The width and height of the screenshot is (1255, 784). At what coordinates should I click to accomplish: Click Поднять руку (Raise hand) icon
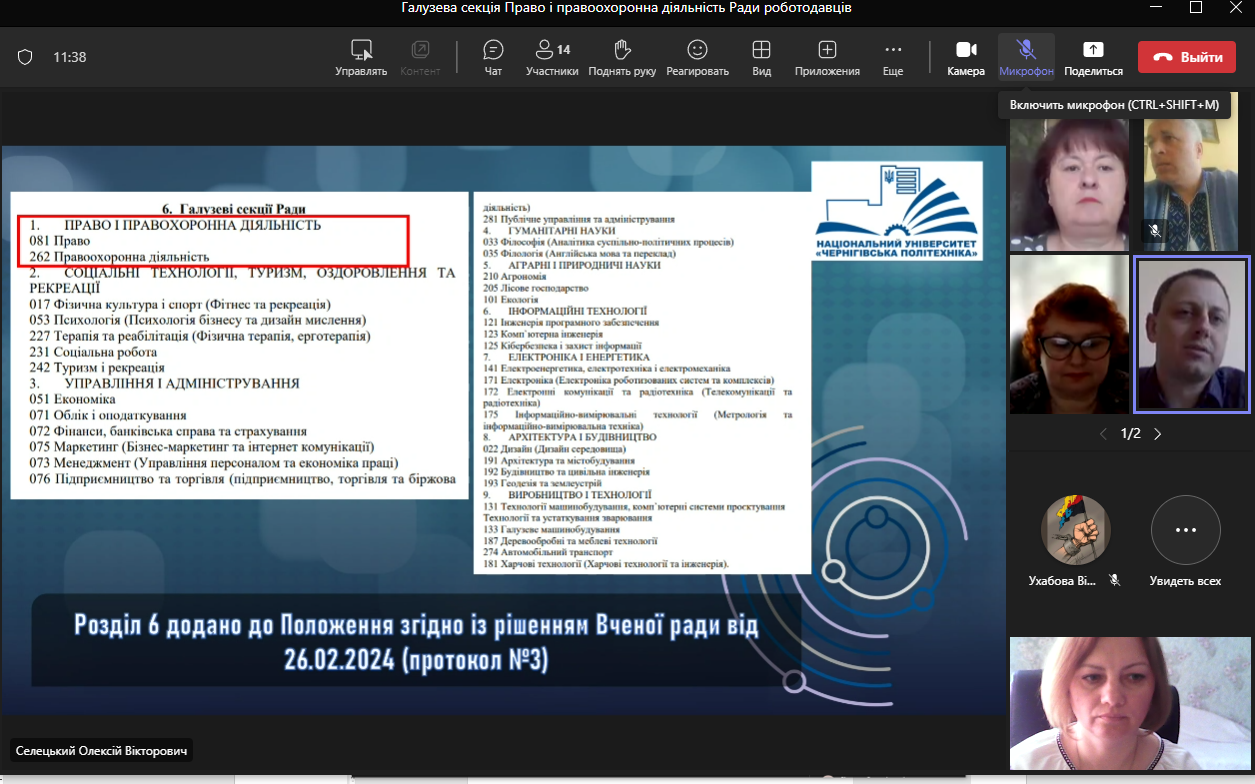(622, 50)
